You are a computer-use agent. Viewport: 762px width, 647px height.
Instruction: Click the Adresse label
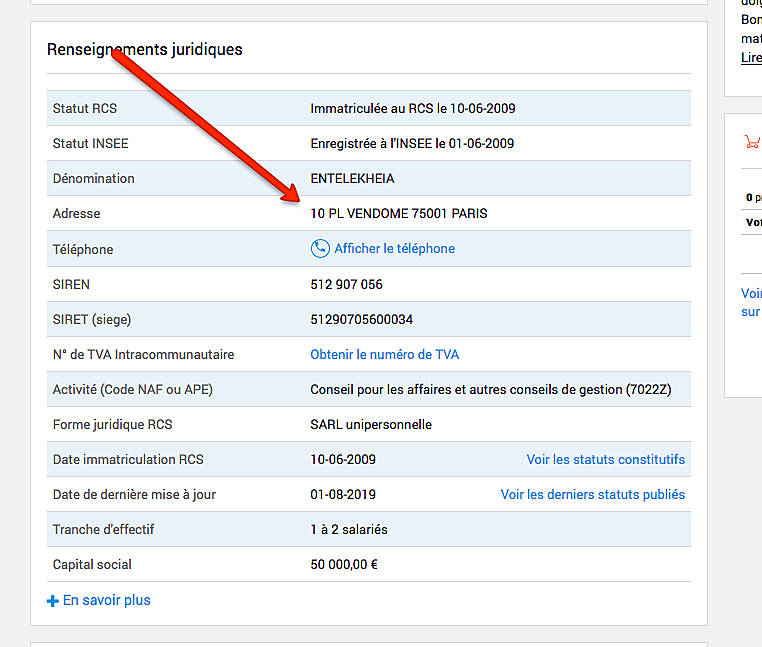76,213
